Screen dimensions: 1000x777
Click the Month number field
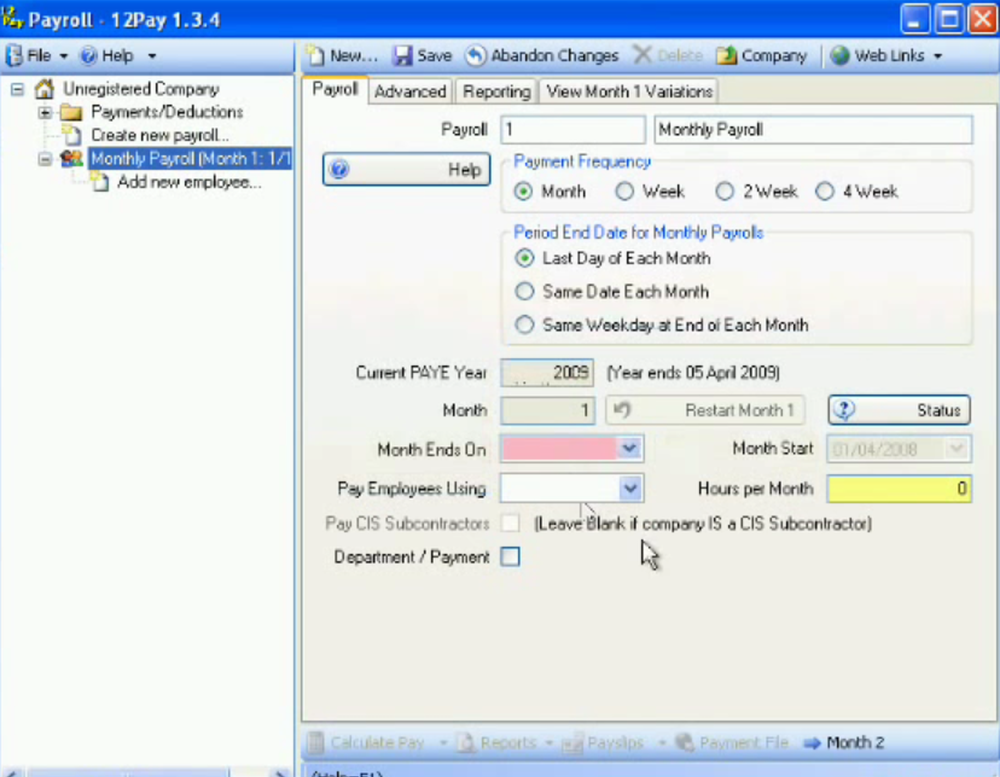pyautogui.click(x=547, y=410)
